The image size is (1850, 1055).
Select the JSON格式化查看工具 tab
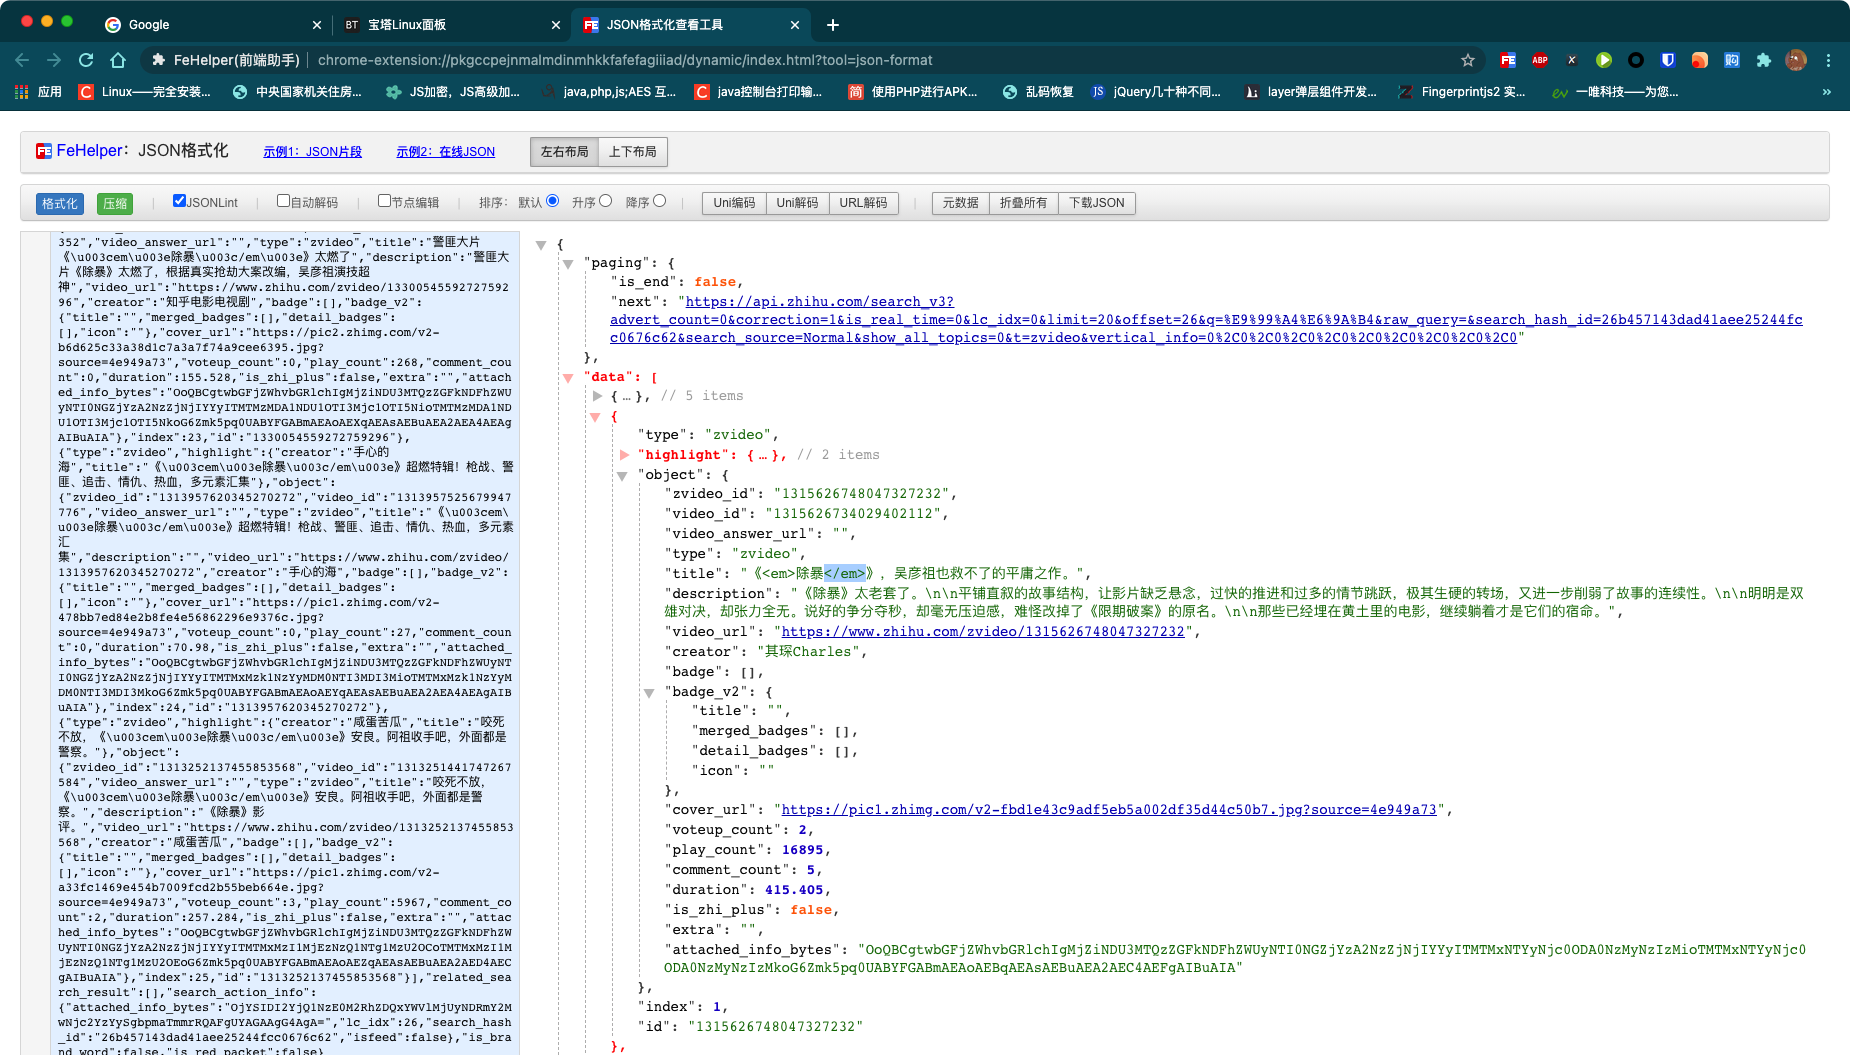coord(690,25)
